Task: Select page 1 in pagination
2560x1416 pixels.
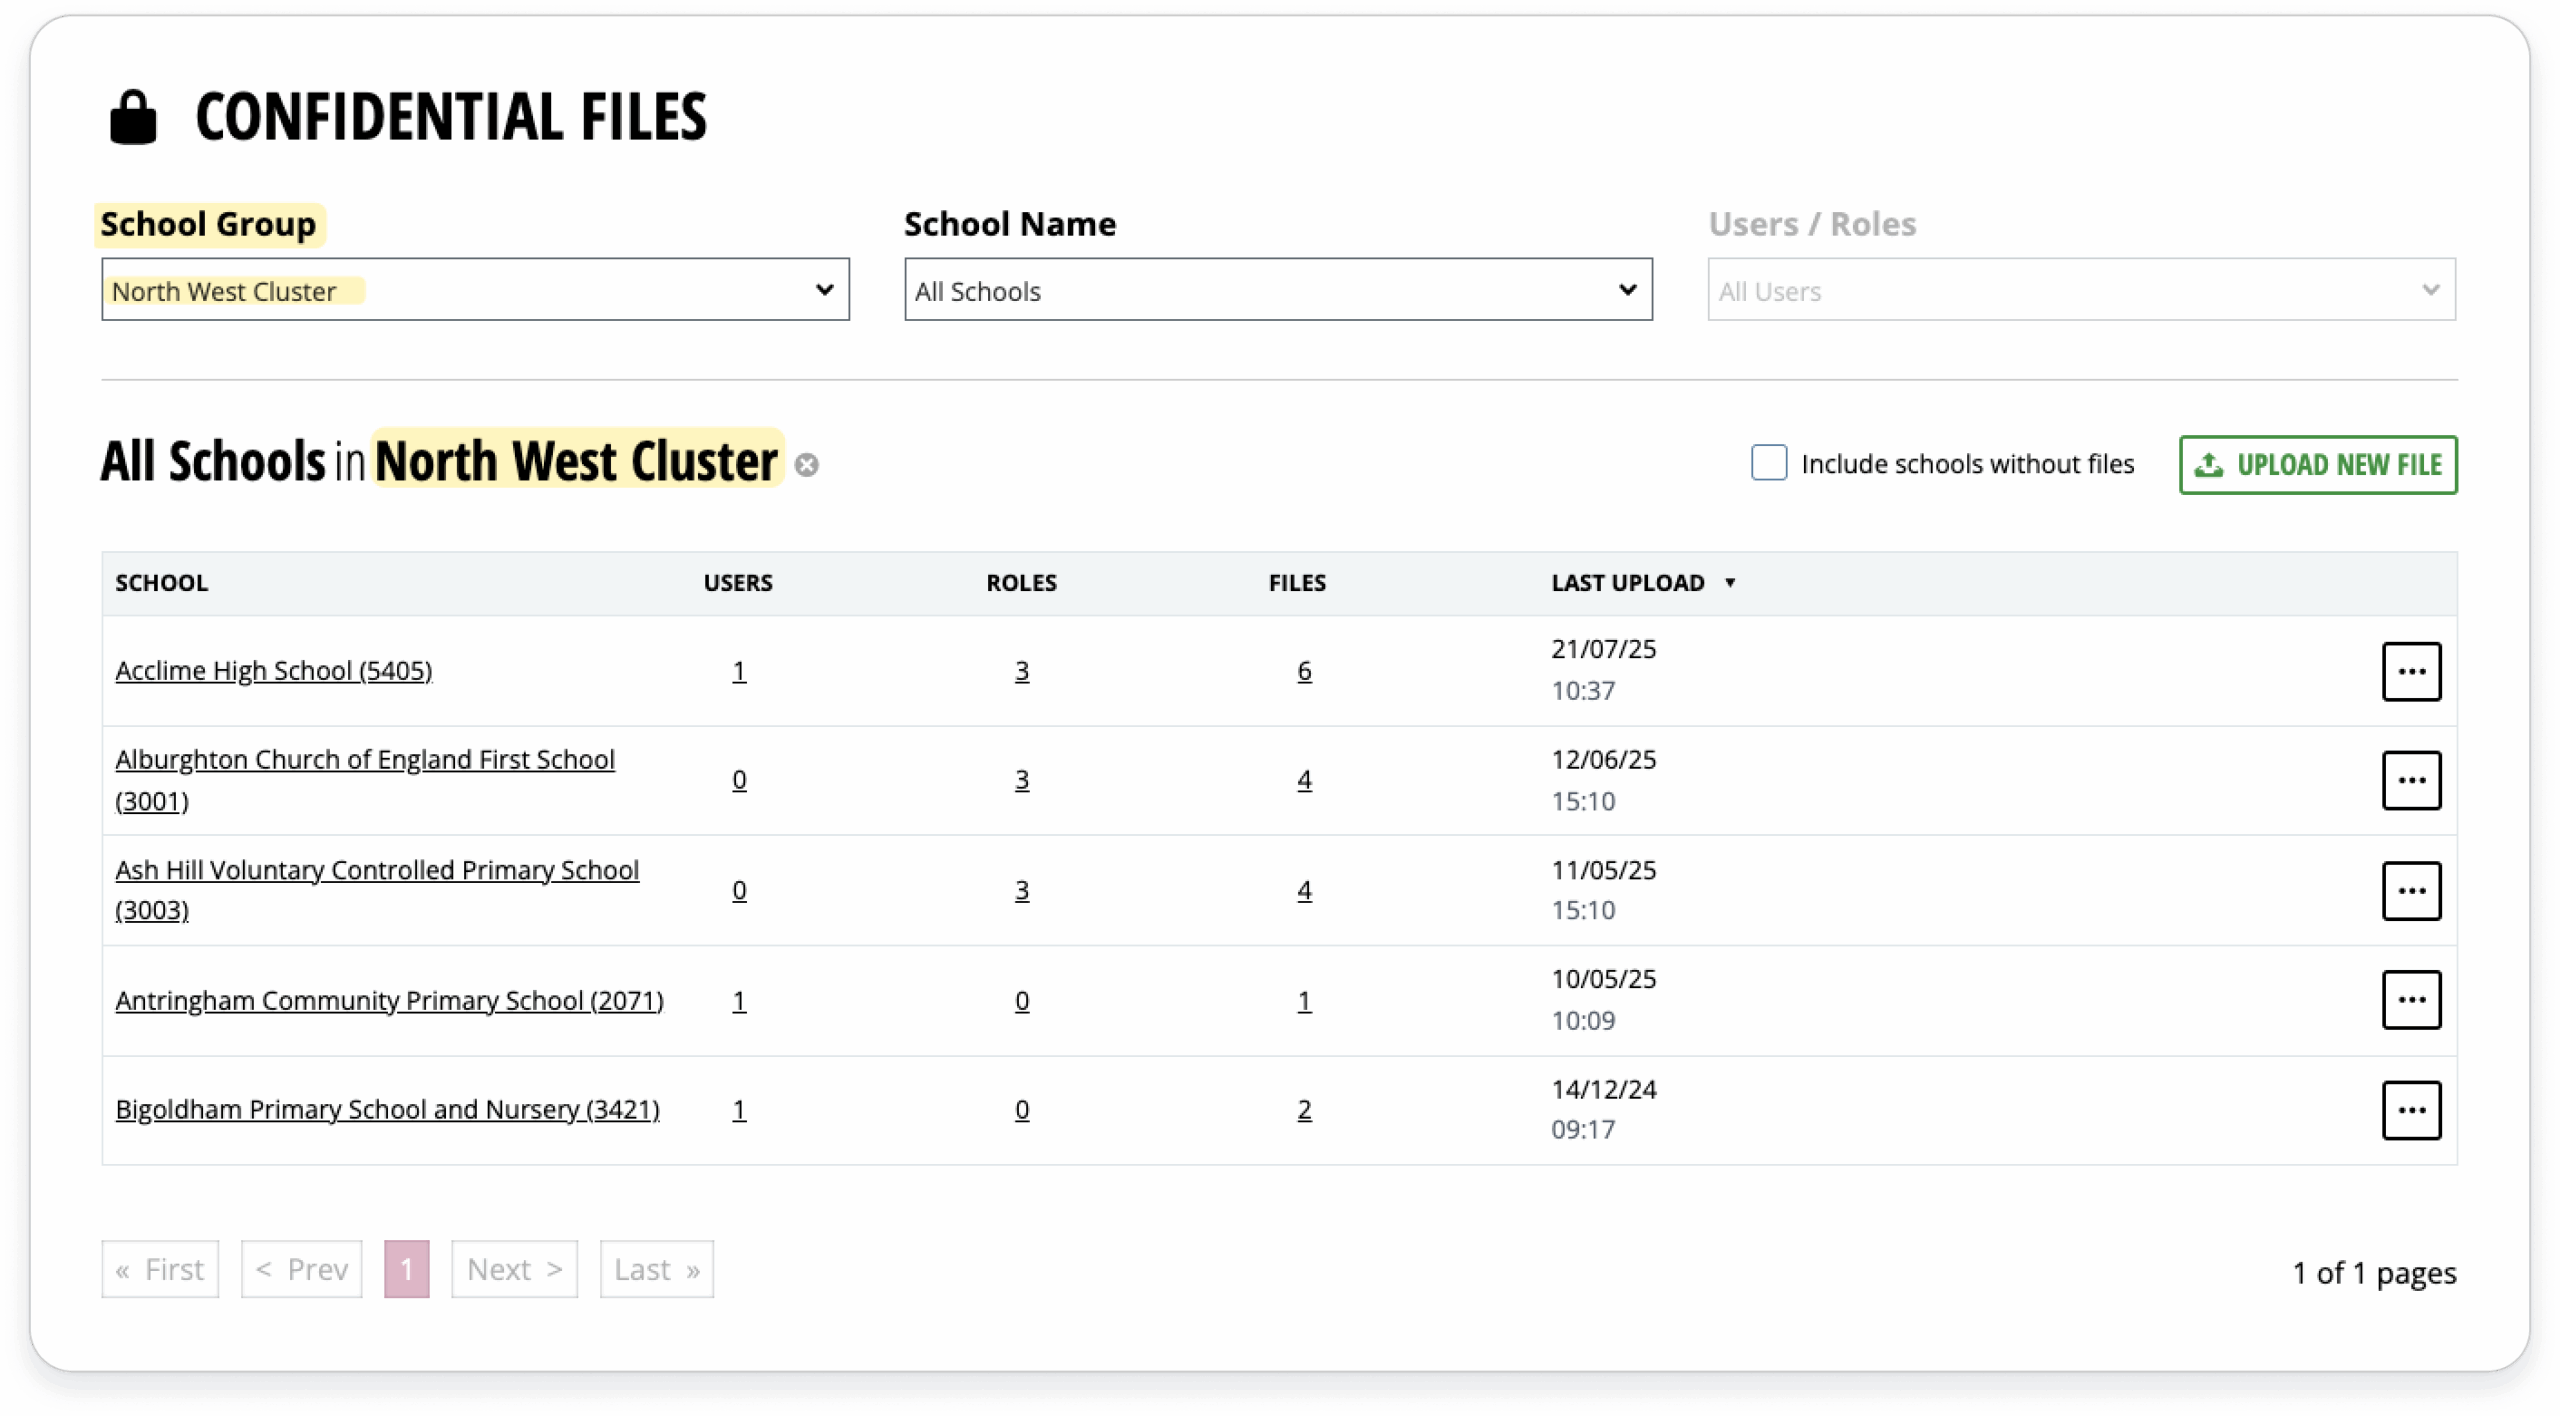Action: (406, 1269)
